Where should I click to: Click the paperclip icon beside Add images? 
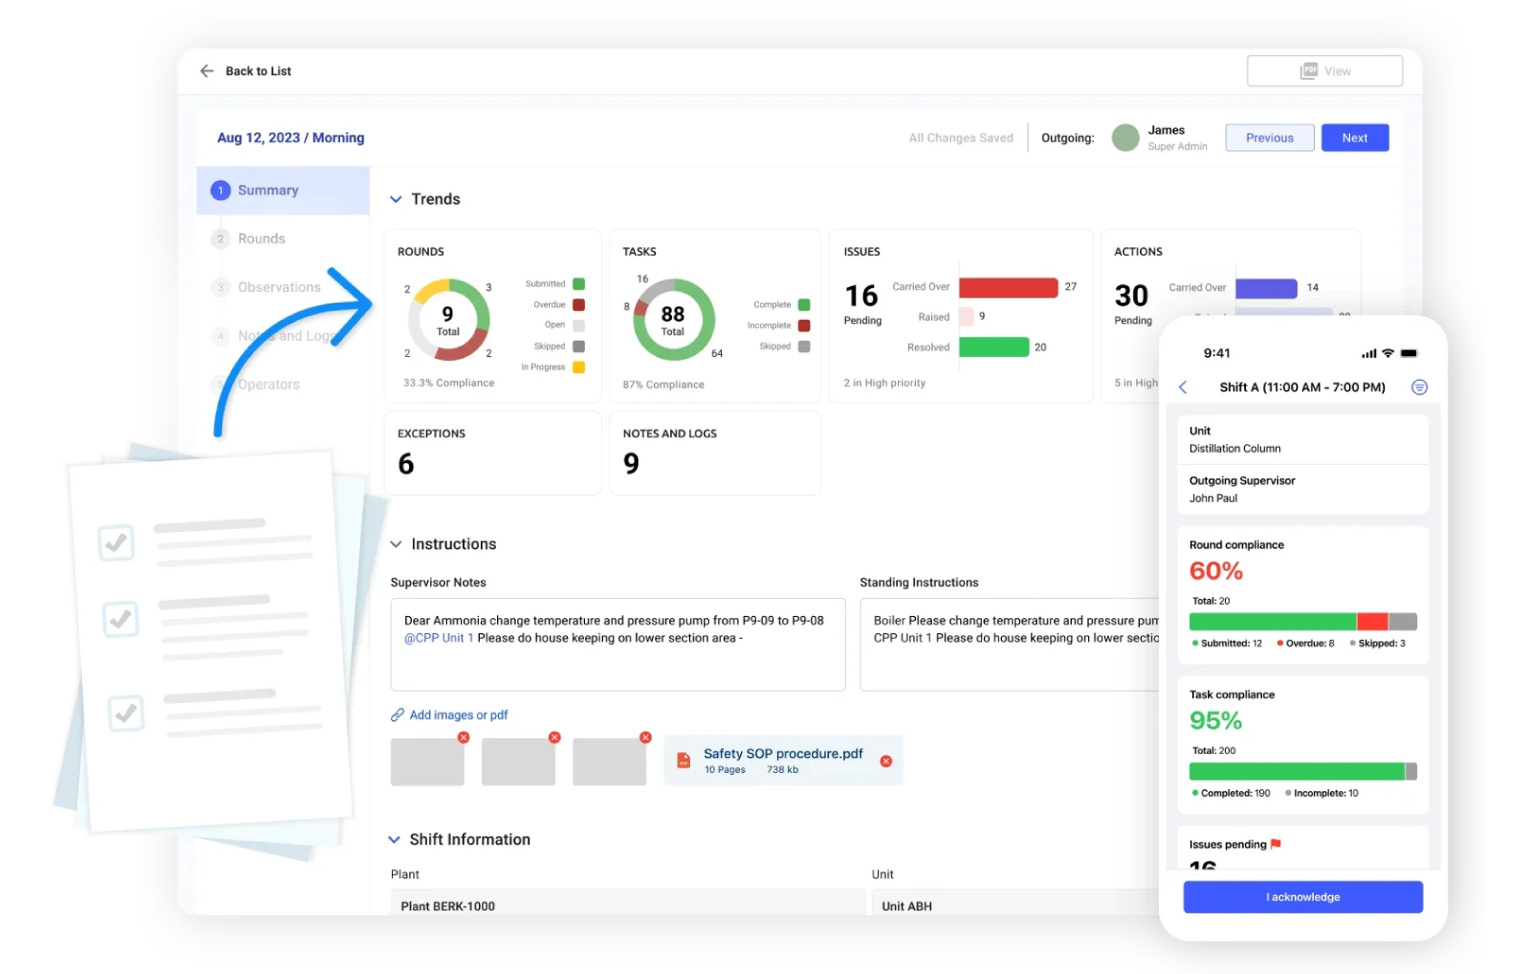398,714
